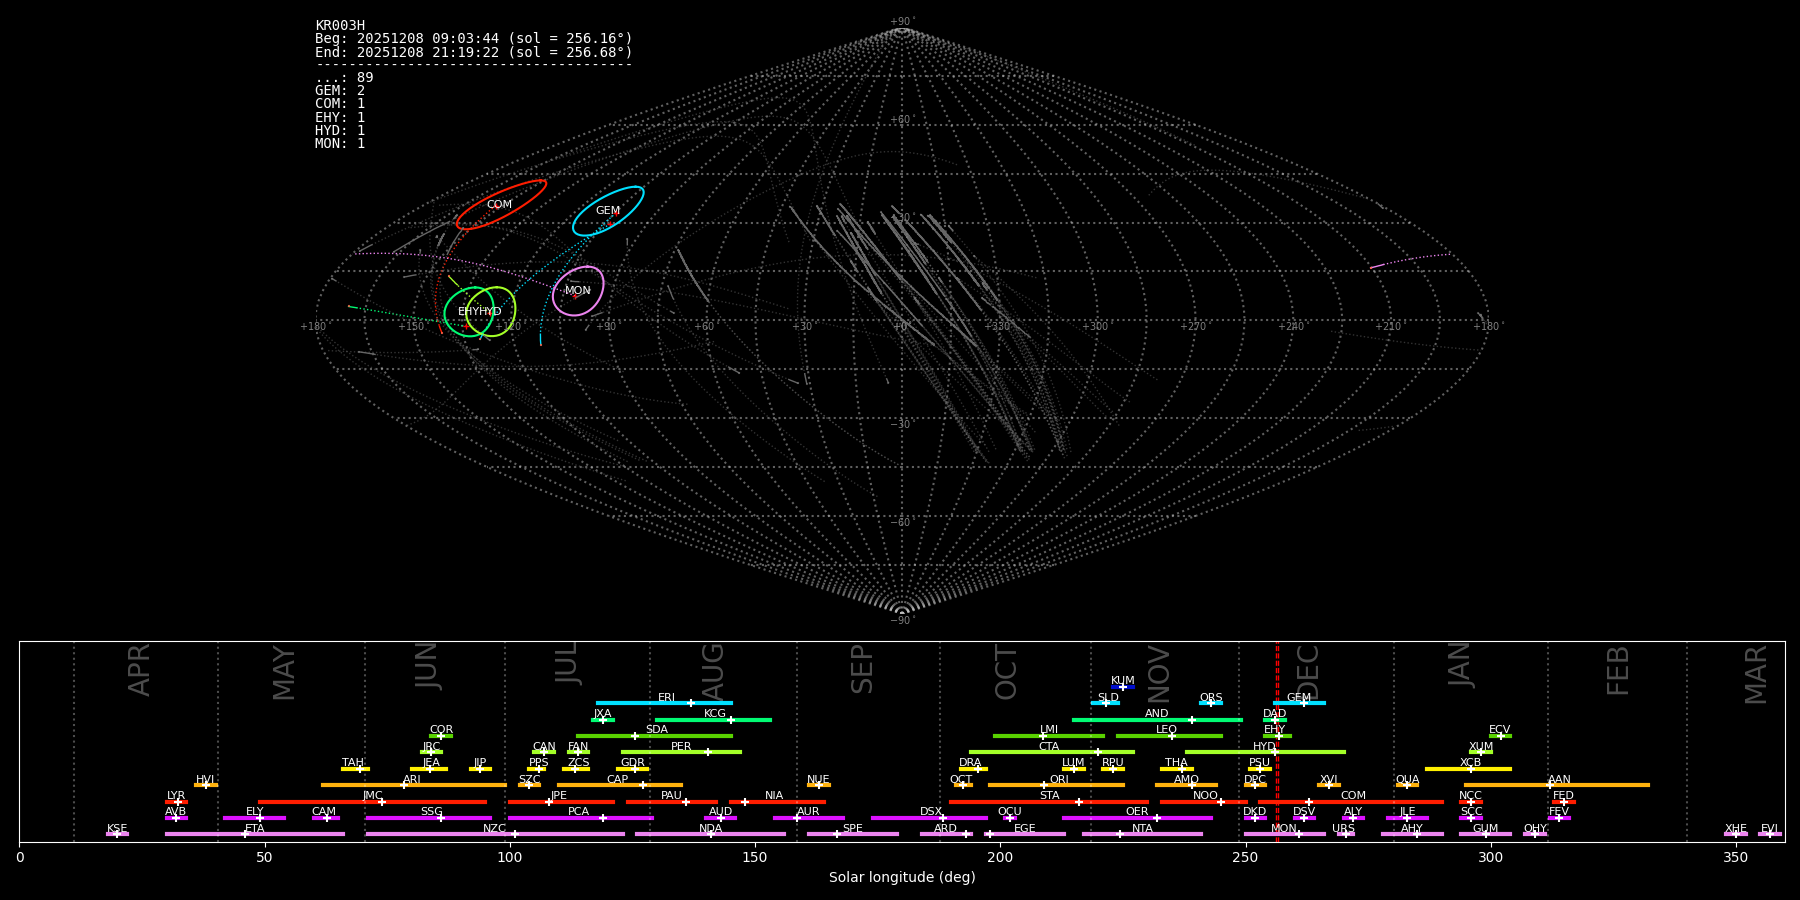The width and height of the screenshot is (1800, 900).
Task: Click the x-axis tick label 250
Action: tap(1245, 857)
